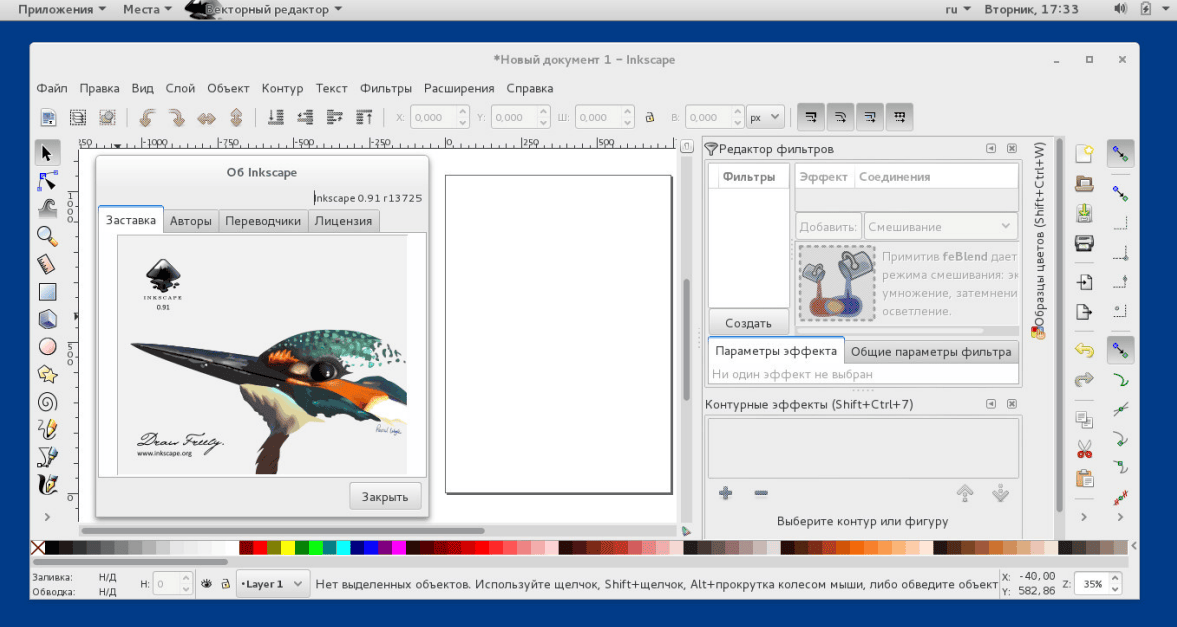The width and height of the screenshot is (1177, 627).
Task: Click the printer icon in command bar
Action: (1084, 243)
